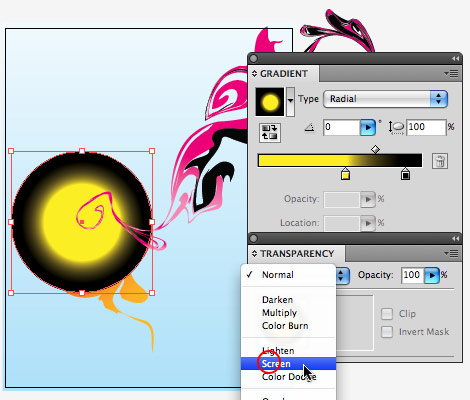Click the radial gradient fill thumbnail

(270, 102)
